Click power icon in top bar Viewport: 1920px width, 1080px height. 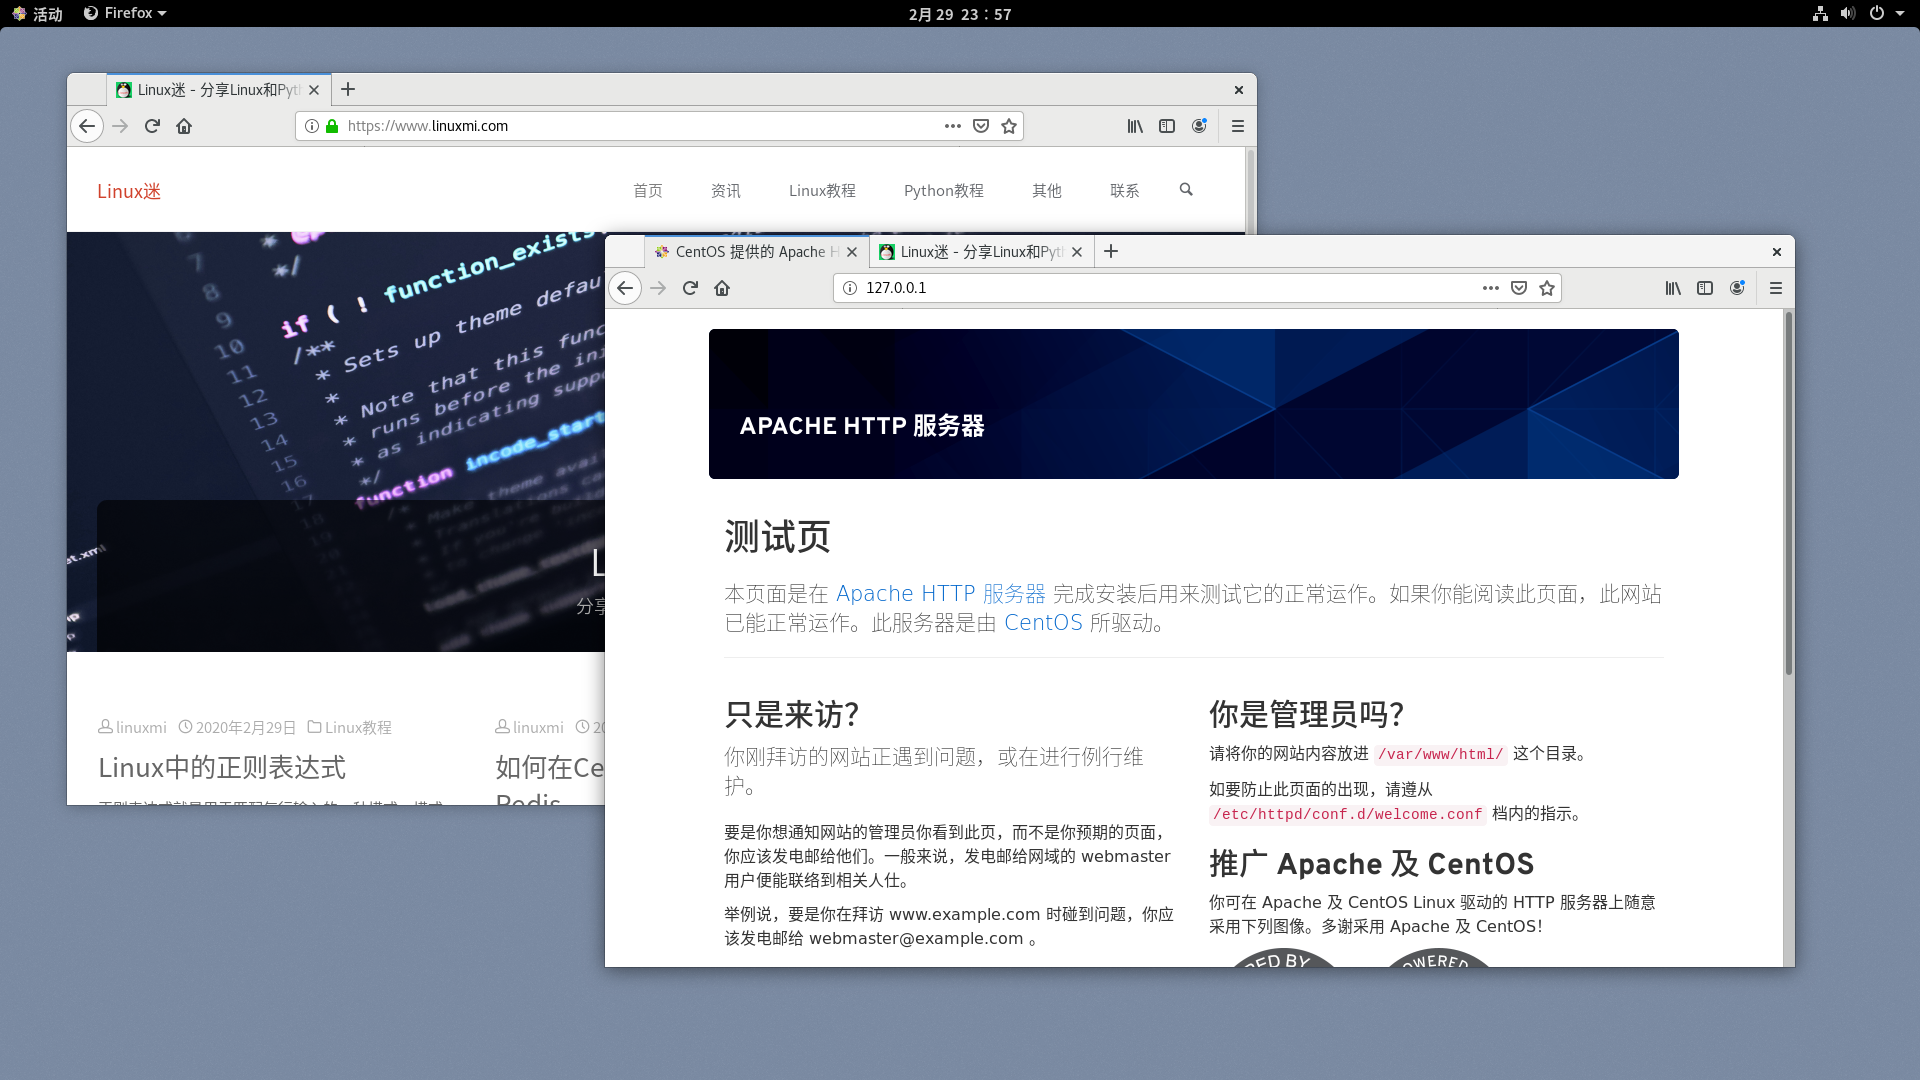1877,14
